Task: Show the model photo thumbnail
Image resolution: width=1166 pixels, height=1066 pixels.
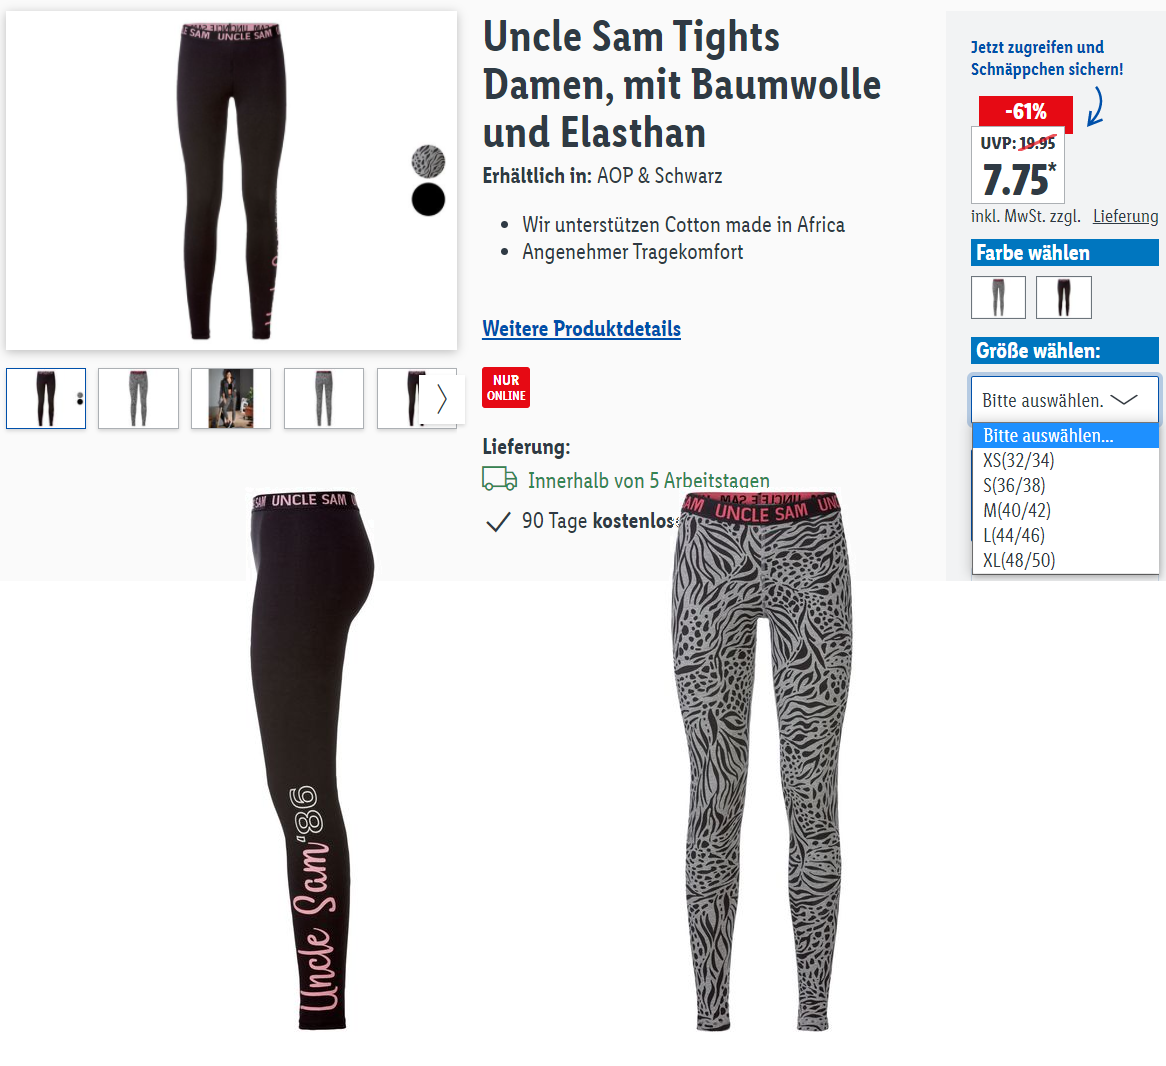Action: click(231, 398)
